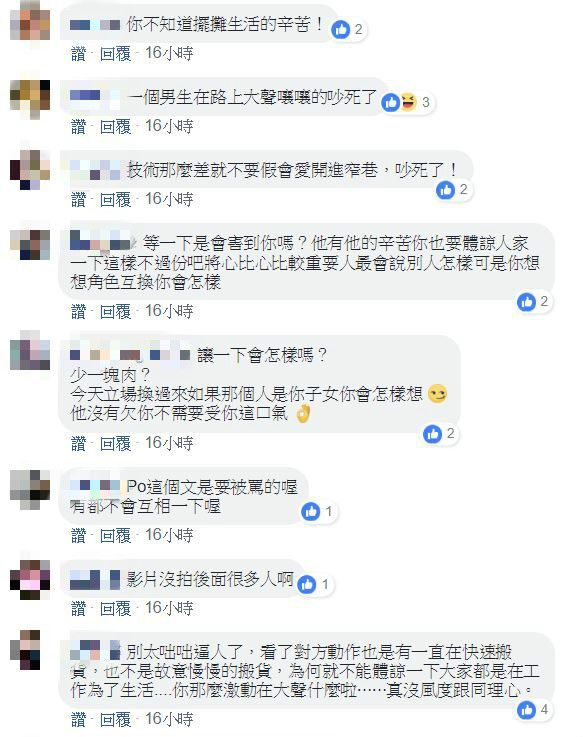Open avatar of 影片沒拍後面很多人啊 commenter
Screen dimensions: 583x737
[x=30, y=579]
